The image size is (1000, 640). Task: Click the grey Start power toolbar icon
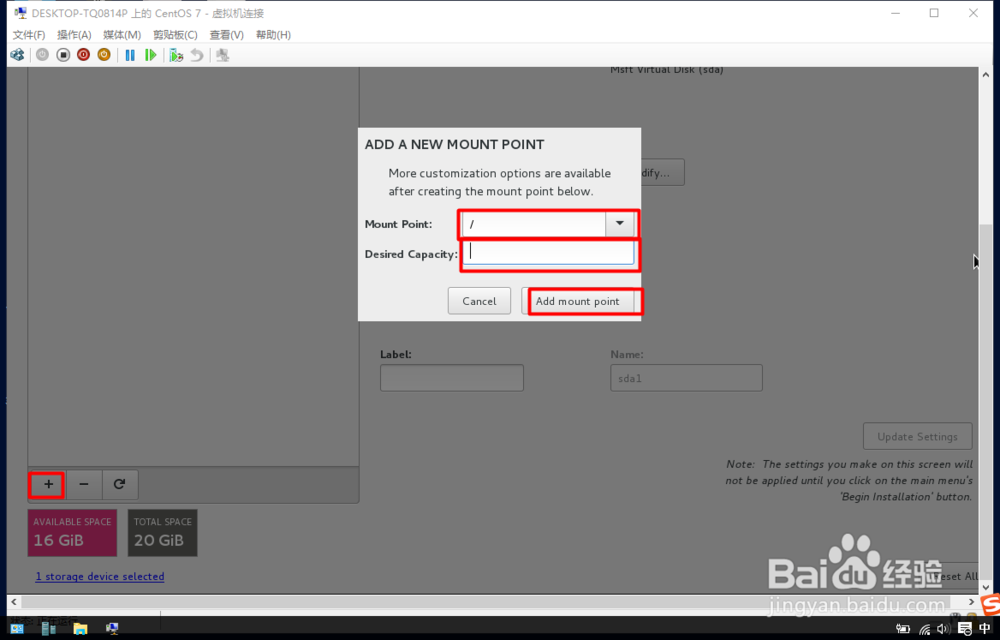tap(42, 55)
